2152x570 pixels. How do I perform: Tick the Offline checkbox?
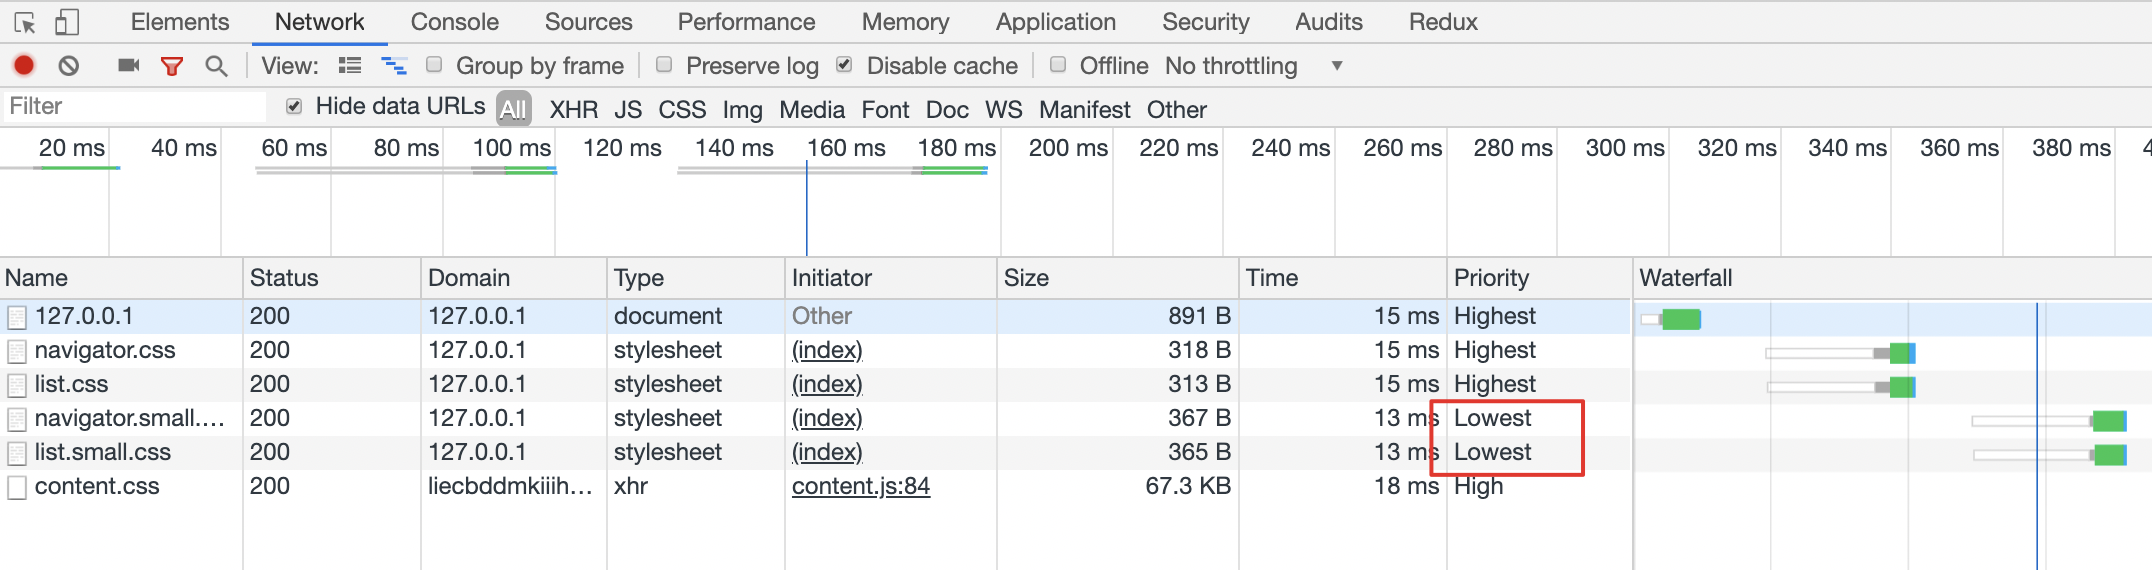(1058, 65)
